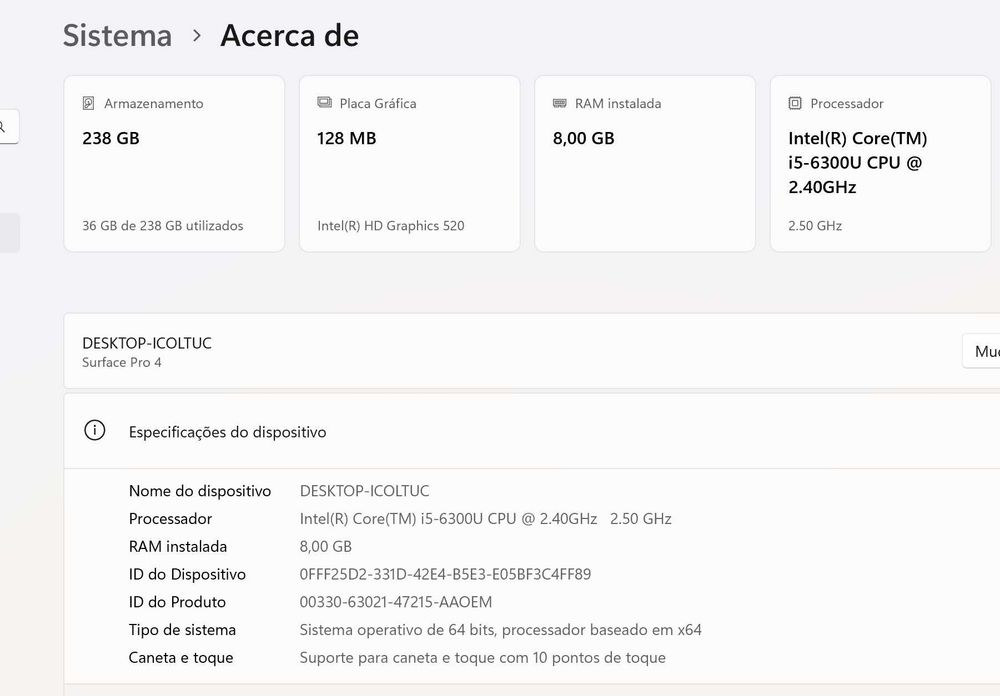The width and height of the screenshot is (1000, 696).
Task: Click the DESKTOP-ICOLTUC header name
Action: (x=147, y=343)
